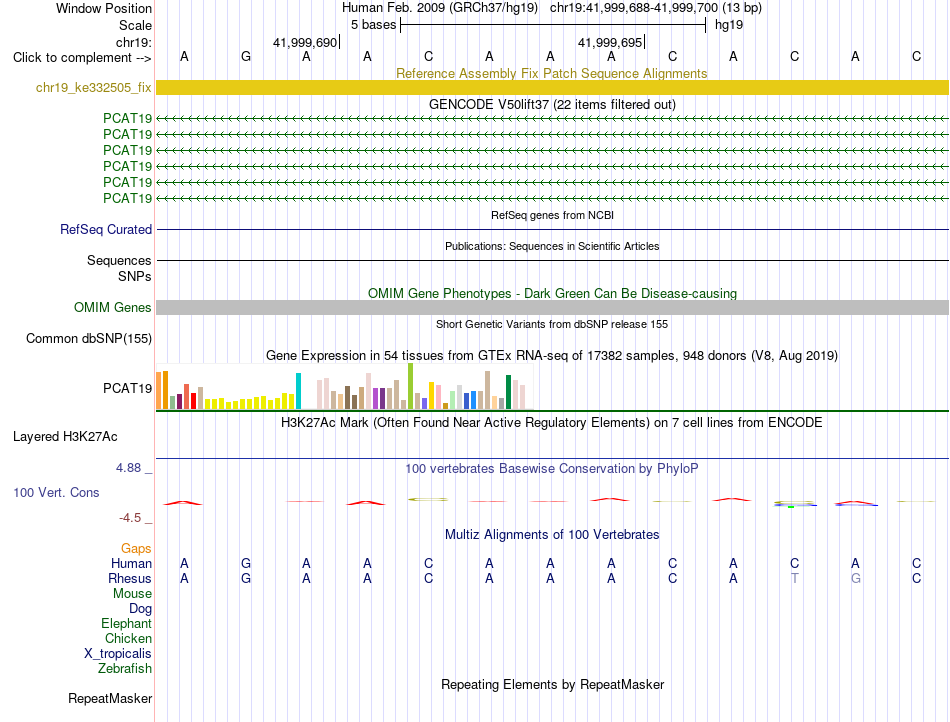Viewport: 950px width, 722px height.
Task: Select the Dog species label
Action: (140, 609)
